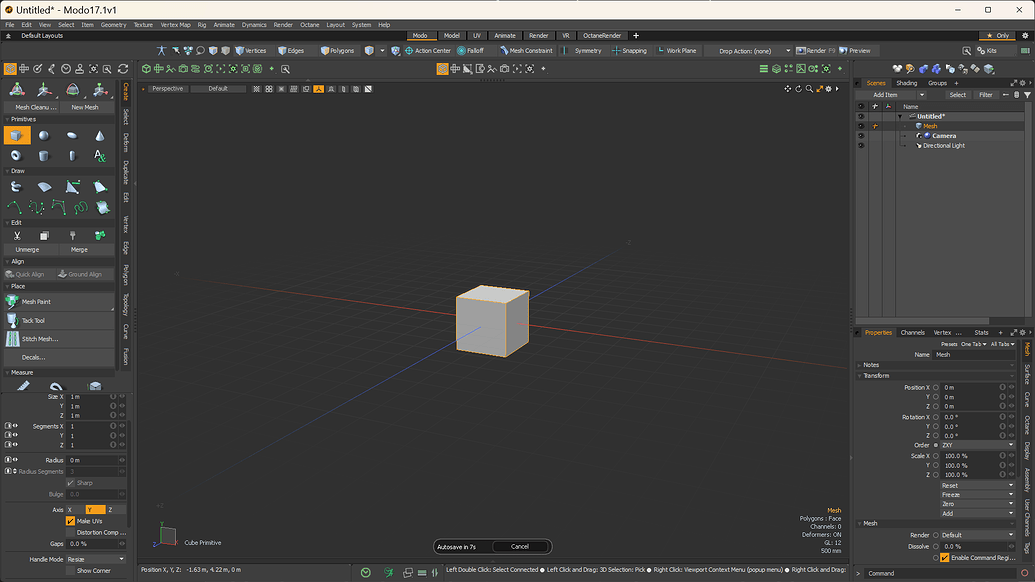1035x582 pixels.
Task: Open the Reset transform dropdown
Action: [x=977, y=485]
